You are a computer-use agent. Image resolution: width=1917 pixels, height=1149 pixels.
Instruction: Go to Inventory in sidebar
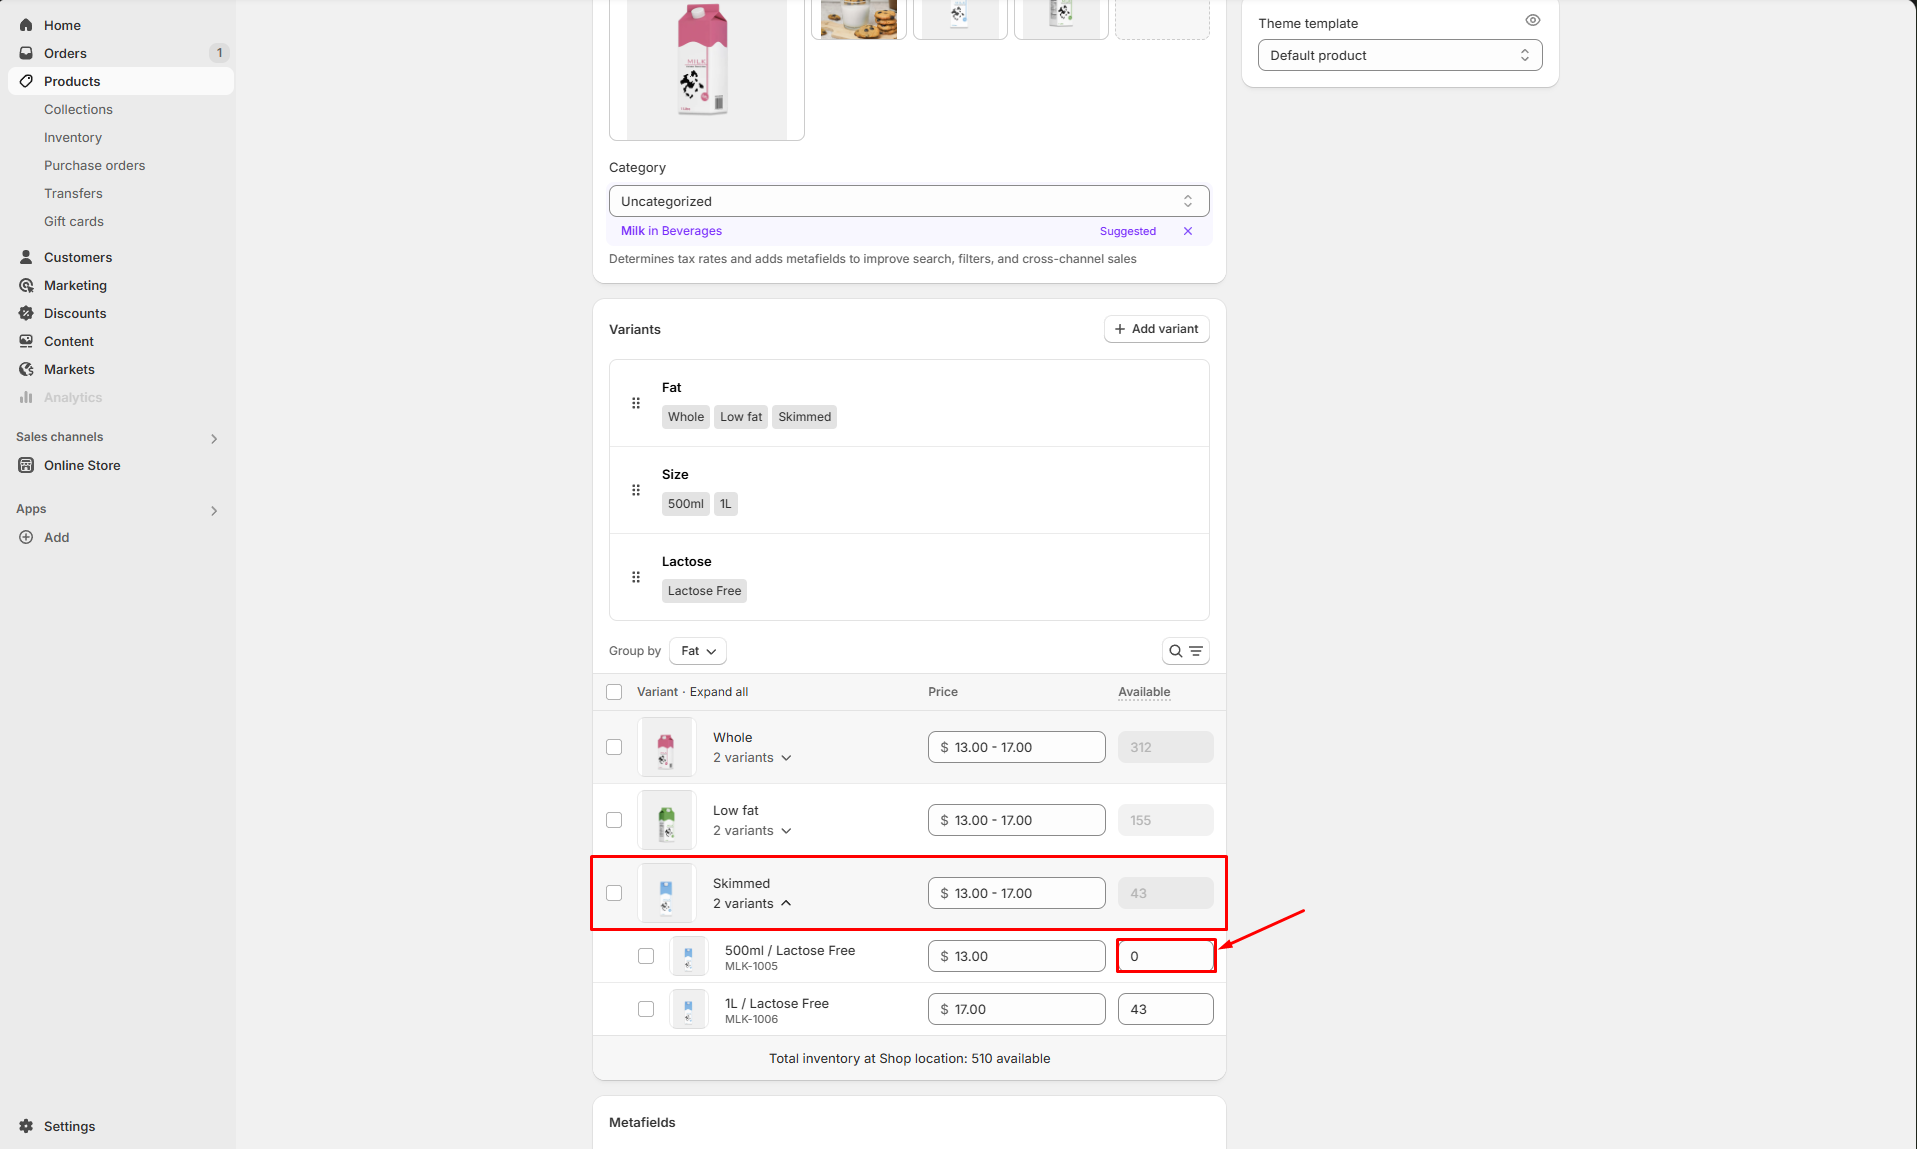(x=73, y=137)
